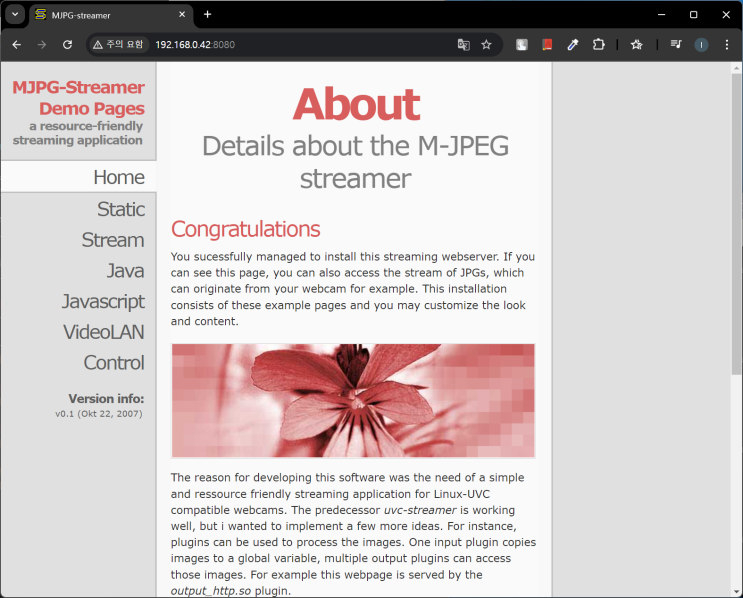Open the bookmarks star list icon
This screenshot has width=743, height=598.
pyautogui.click(x=636, y=45)
